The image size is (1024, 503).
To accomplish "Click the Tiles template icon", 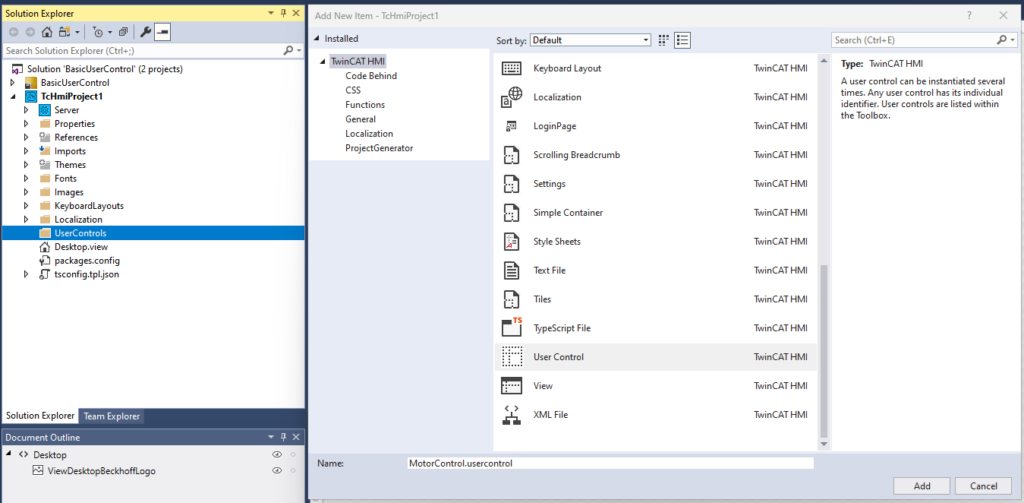I will tap(511, 299).
